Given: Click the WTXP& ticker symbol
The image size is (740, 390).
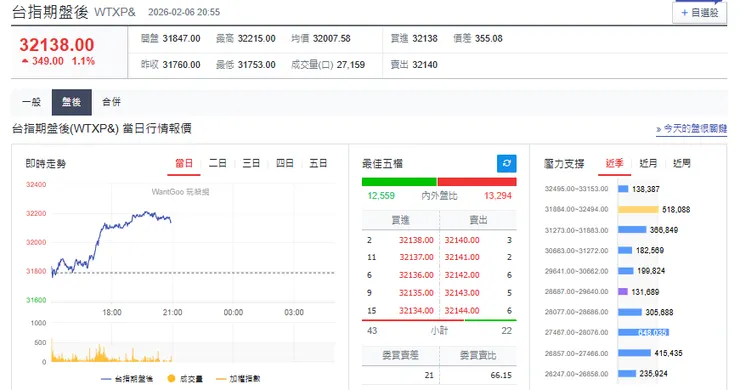Looking at the screenshot, I should click(115, 12).
